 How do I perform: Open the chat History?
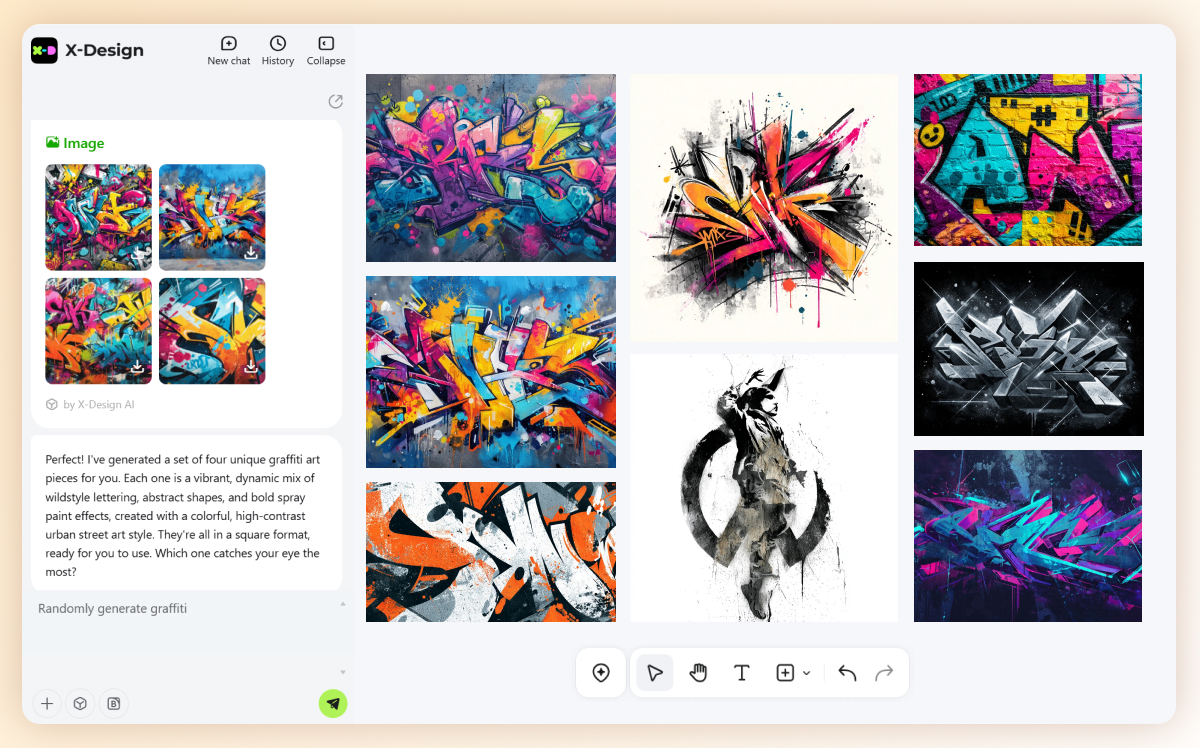point(278,50)
